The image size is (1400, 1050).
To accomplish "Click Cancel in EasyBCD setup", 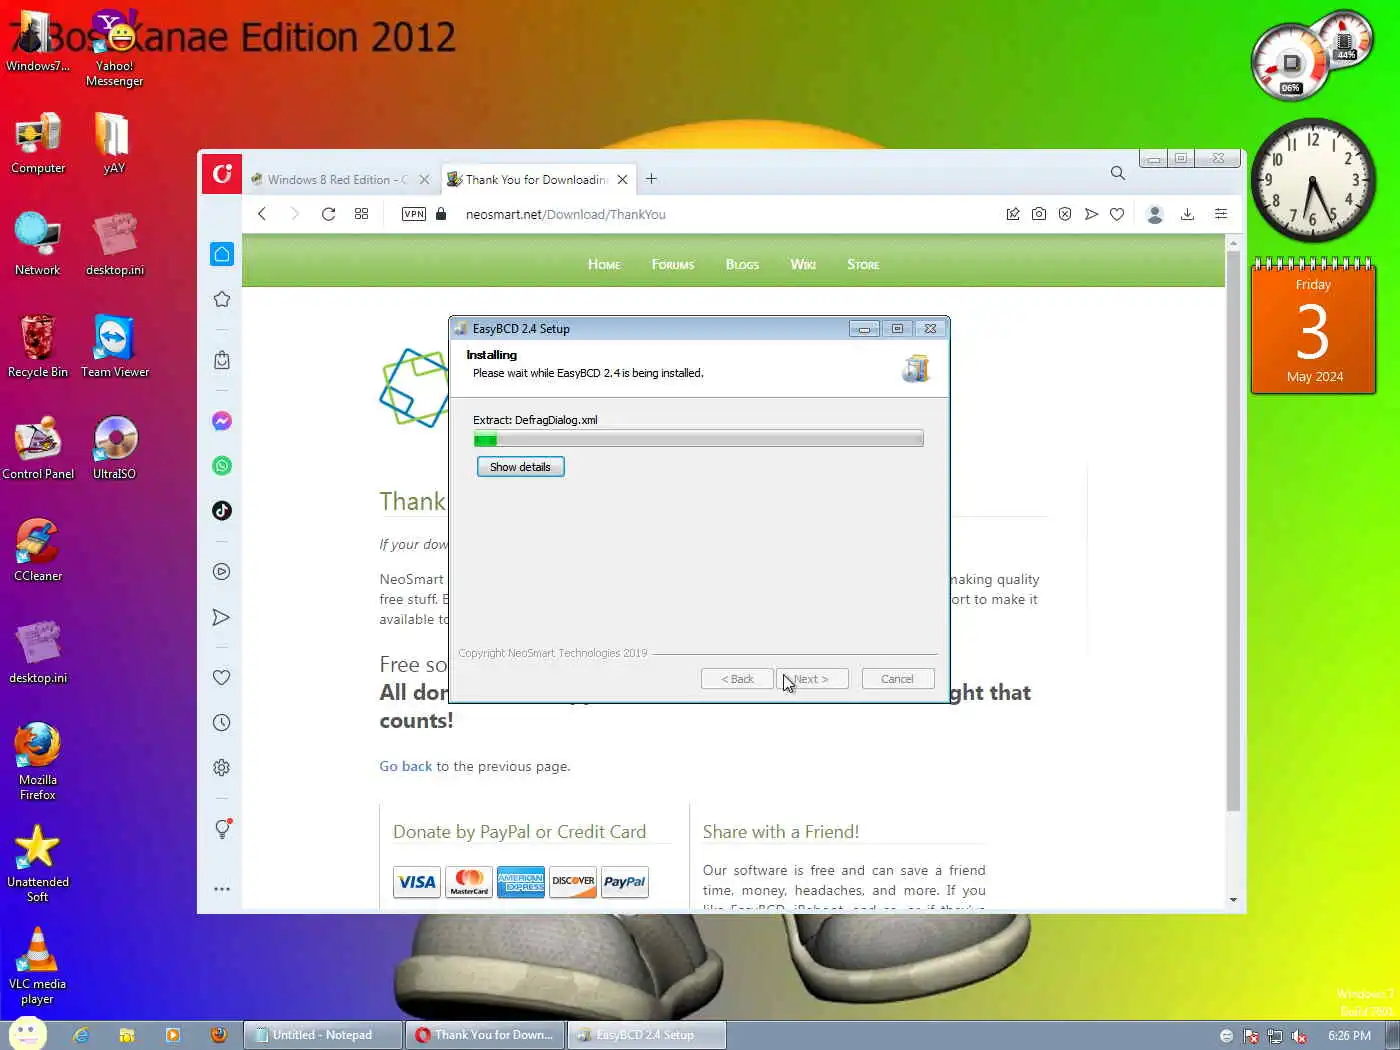I will [897, 679].
